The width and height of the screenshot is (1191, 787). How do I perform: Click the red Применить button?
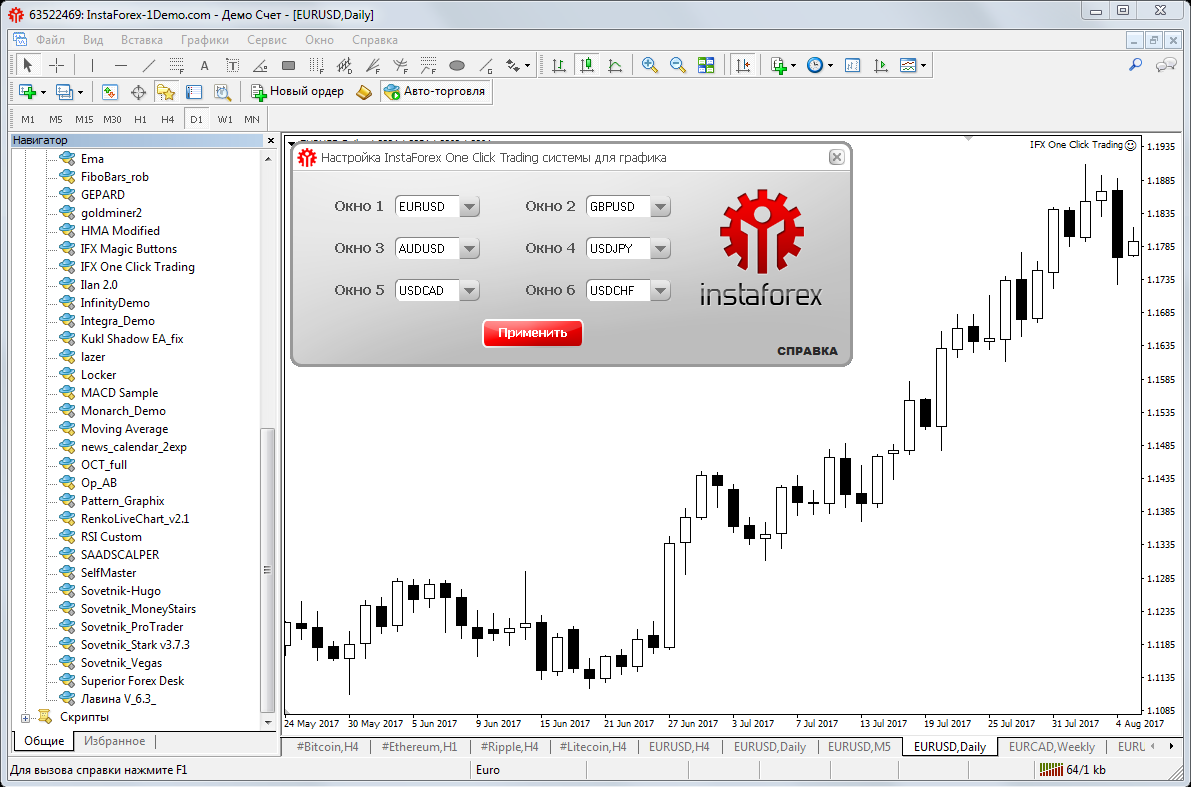532,333
